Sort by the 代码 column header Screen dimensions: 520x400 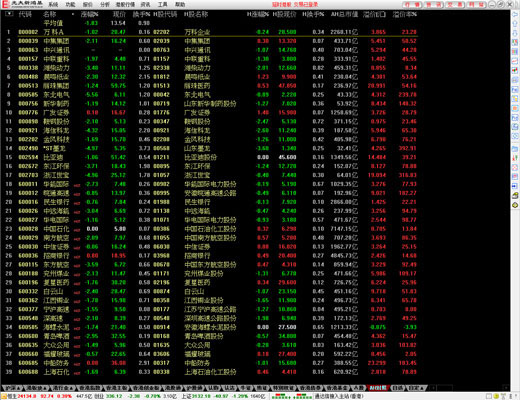[x=25, y=14]
